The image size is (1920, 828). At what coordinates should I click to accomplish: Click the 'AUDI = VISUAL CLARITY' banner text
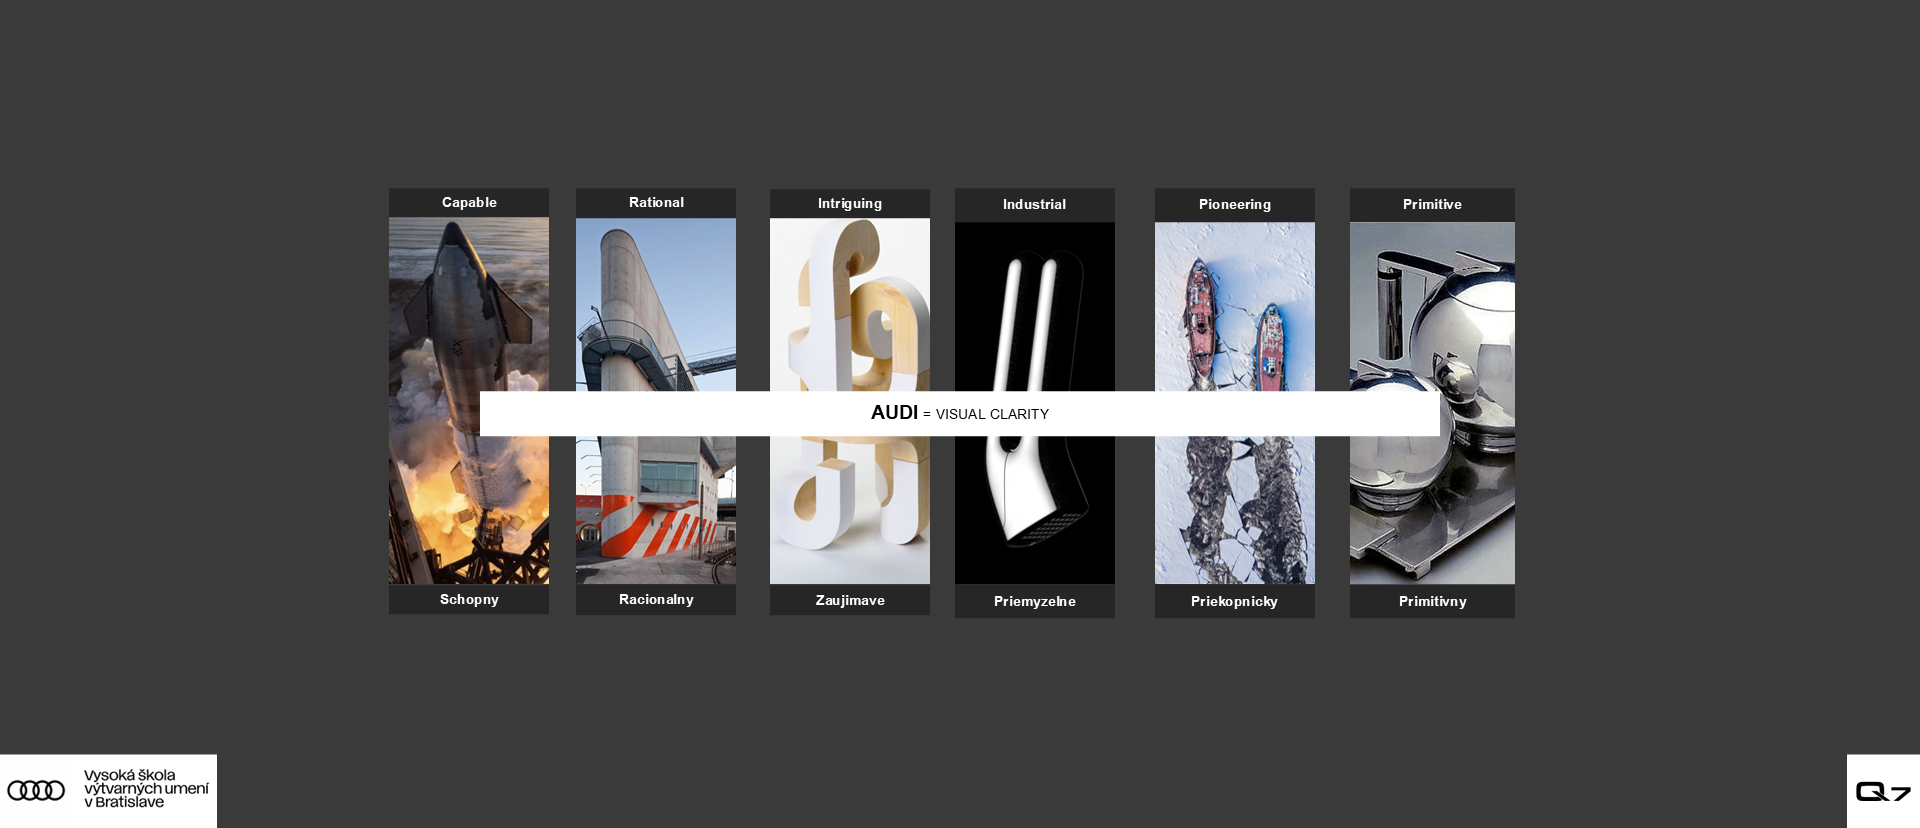(960, 413)
